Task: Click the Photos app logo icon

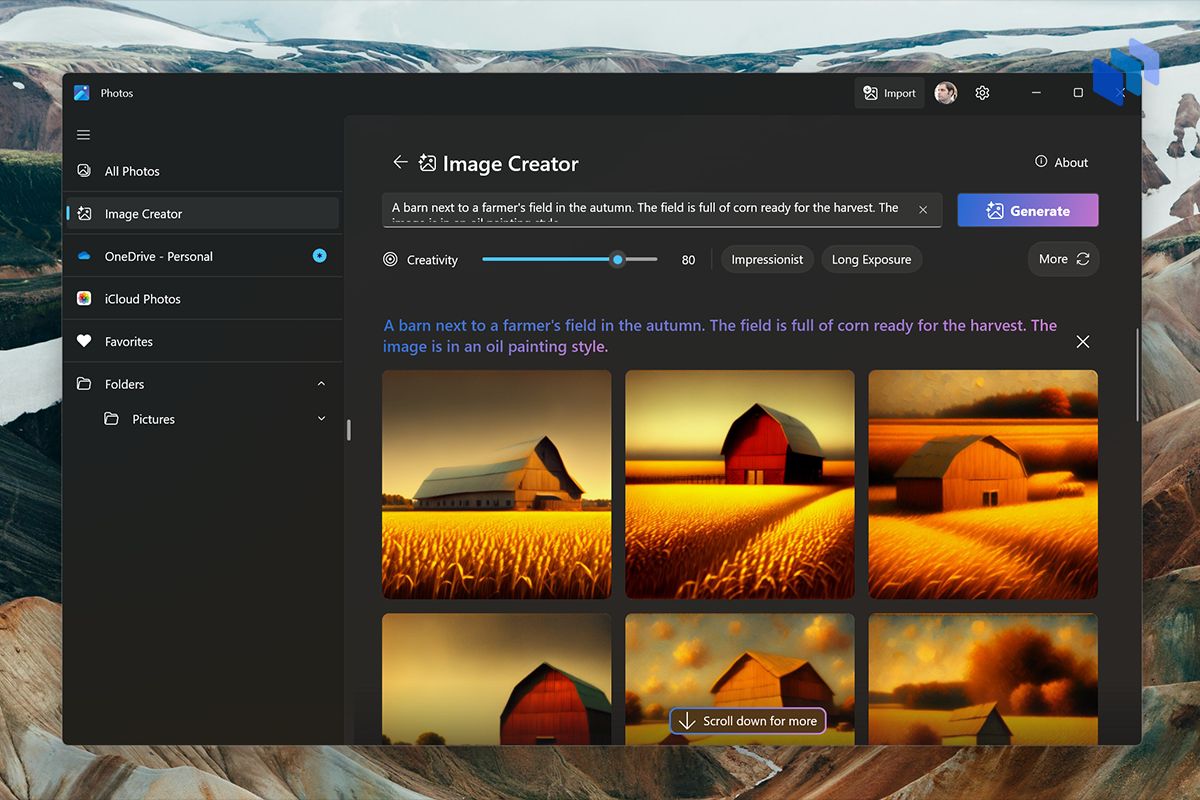Action: point(82,93)
